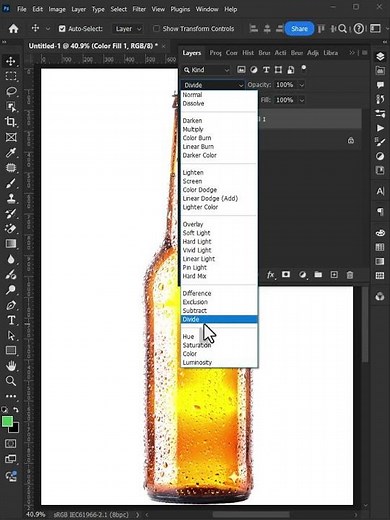Select the Path Selection arrow tool
Viewport: 390px width, 520px height.
(11, 335)
